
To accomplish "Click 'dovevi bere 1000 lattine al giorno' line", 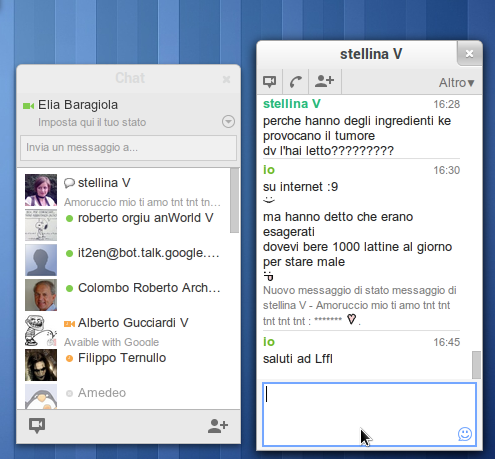I will (357, 247).
